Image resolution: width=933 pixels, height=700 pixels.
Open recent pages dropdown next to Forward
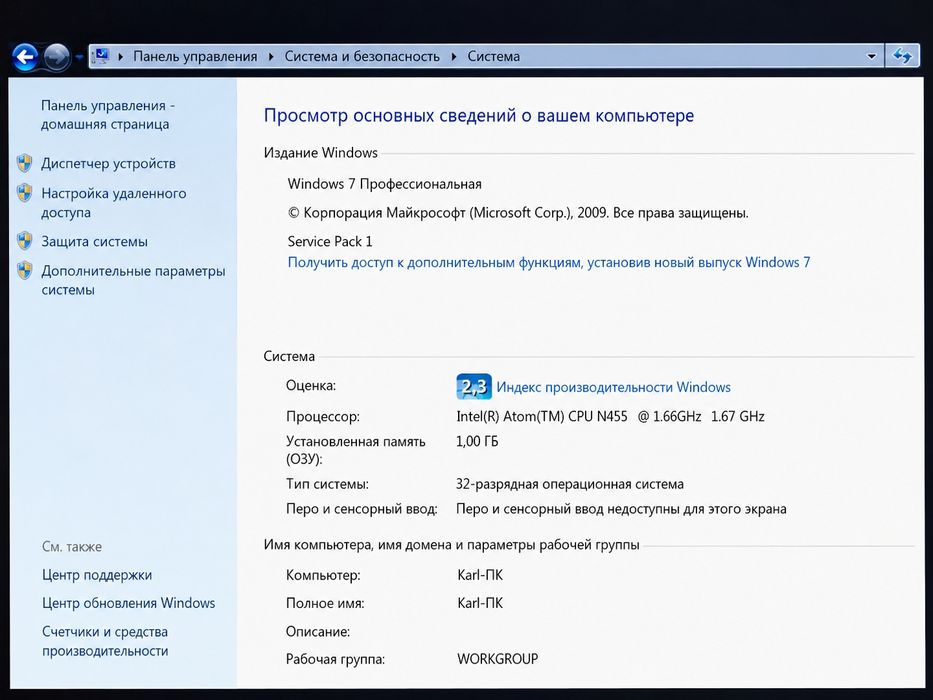pyautogui.click(x=79, y=58)
